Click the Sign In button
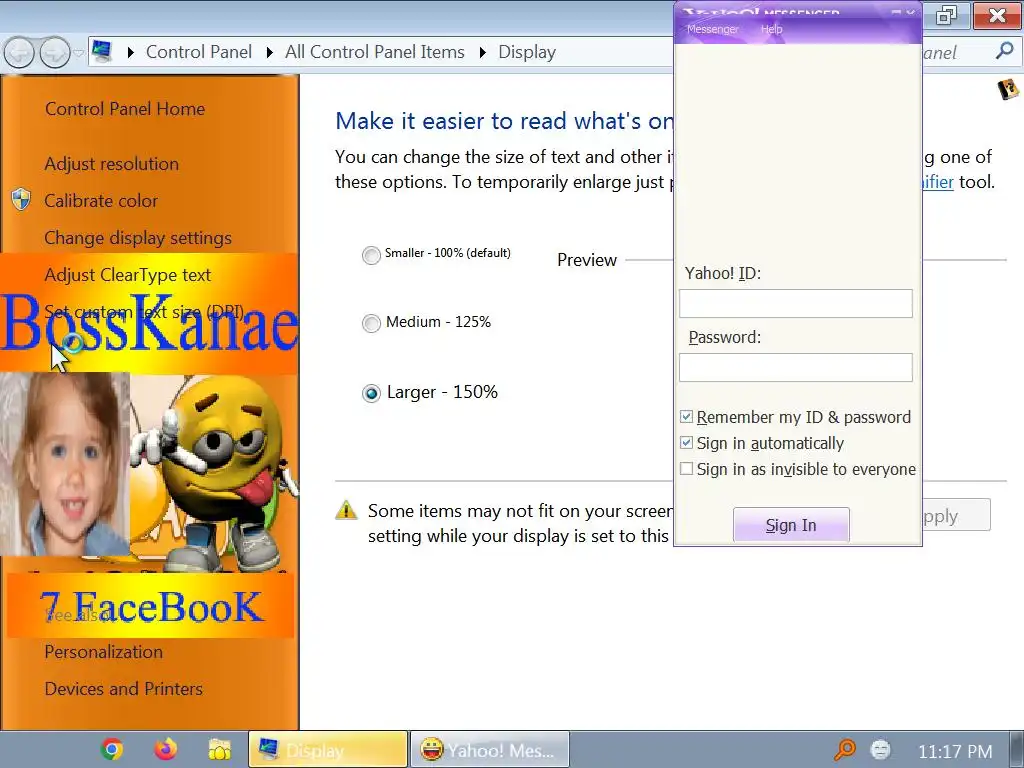The image size is (1024, 768). (791, 524)
